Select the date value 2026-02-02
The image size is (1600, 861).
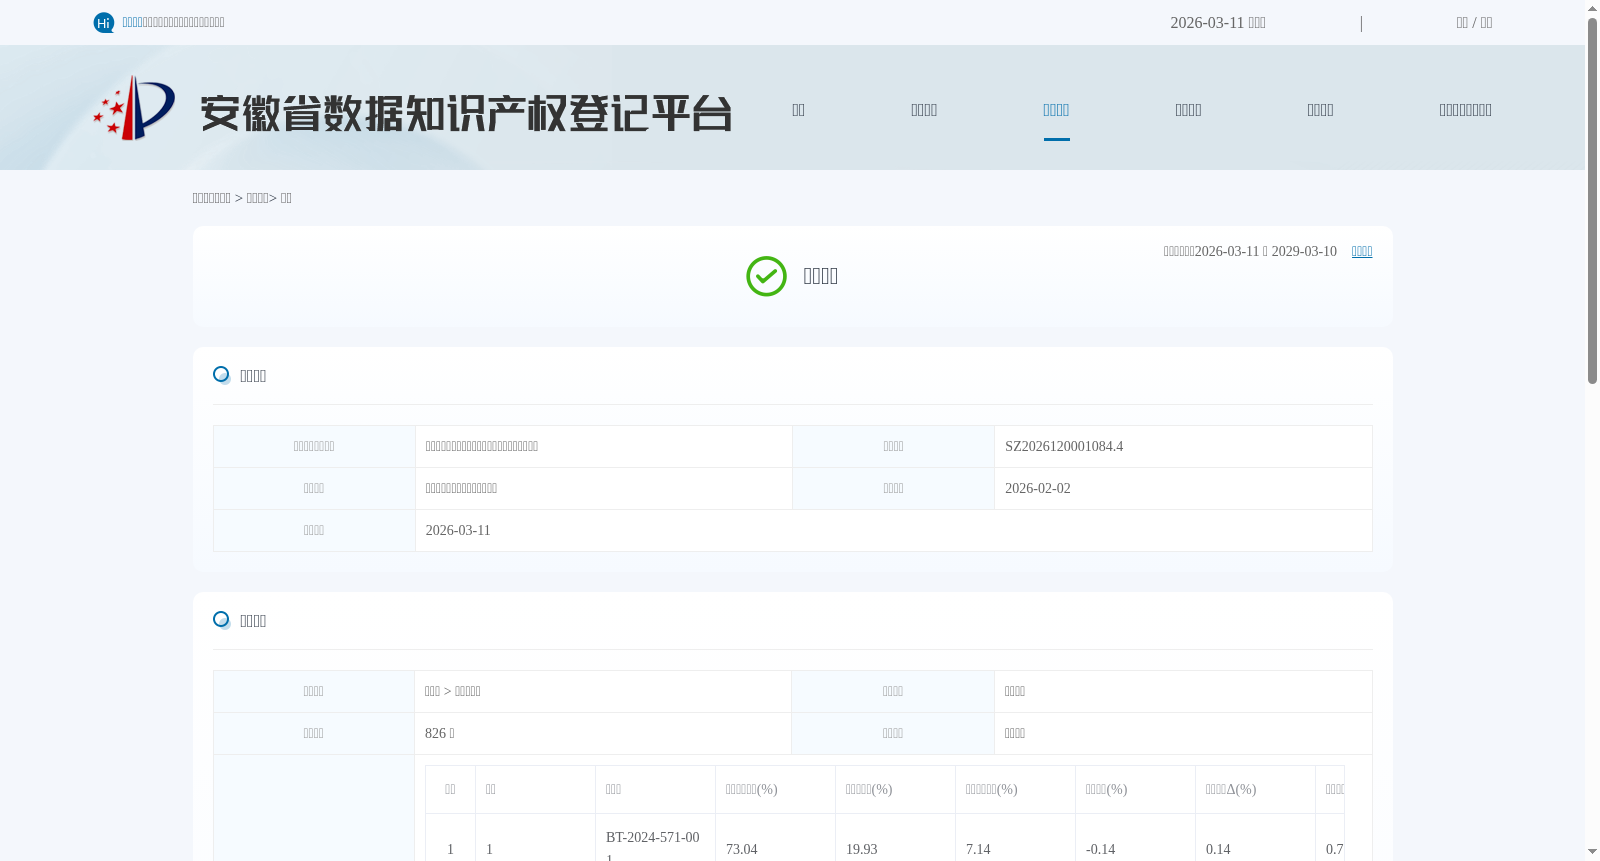pyautogui.click(x=1038, y=489)
